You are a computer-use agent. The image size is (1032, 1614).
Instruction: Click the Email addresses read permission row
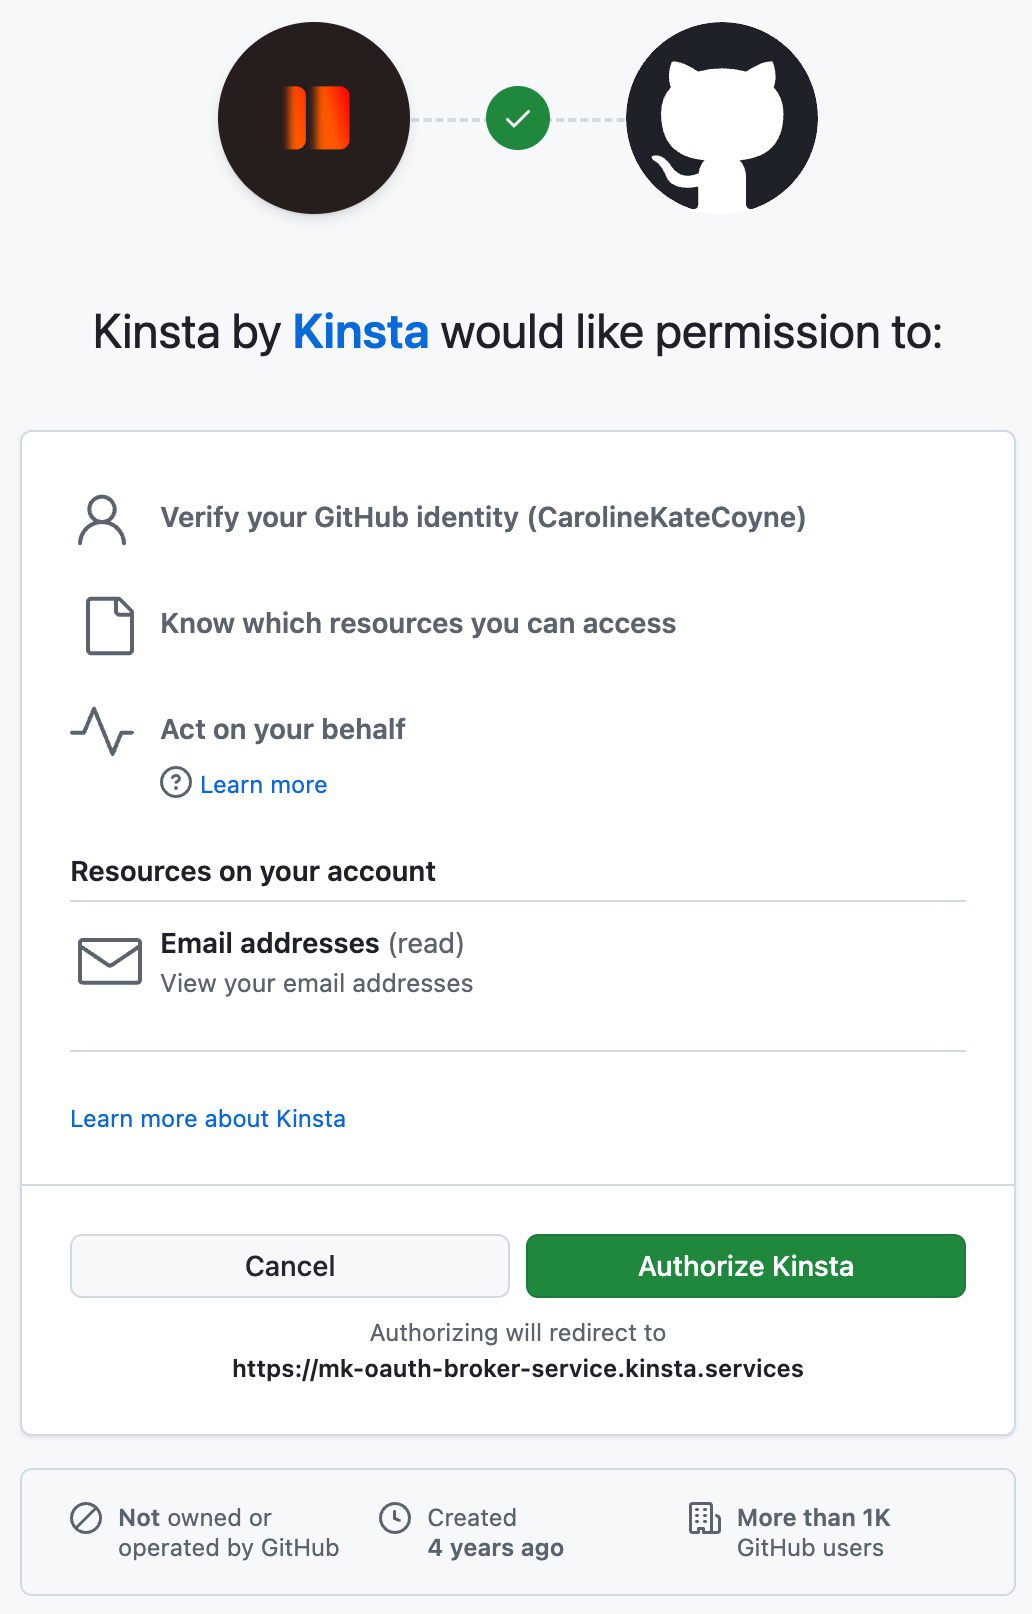tap(312, 943)
